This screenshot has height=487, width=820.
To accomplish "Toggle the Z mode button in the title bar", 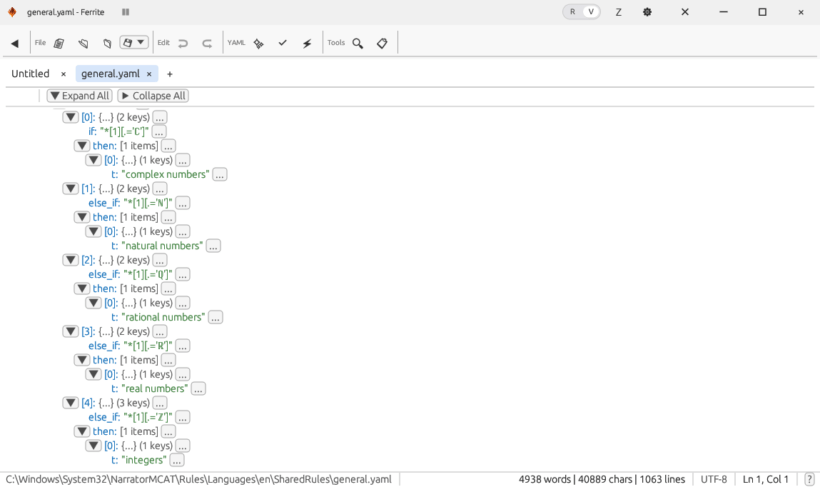I will (x=619, y=12).
